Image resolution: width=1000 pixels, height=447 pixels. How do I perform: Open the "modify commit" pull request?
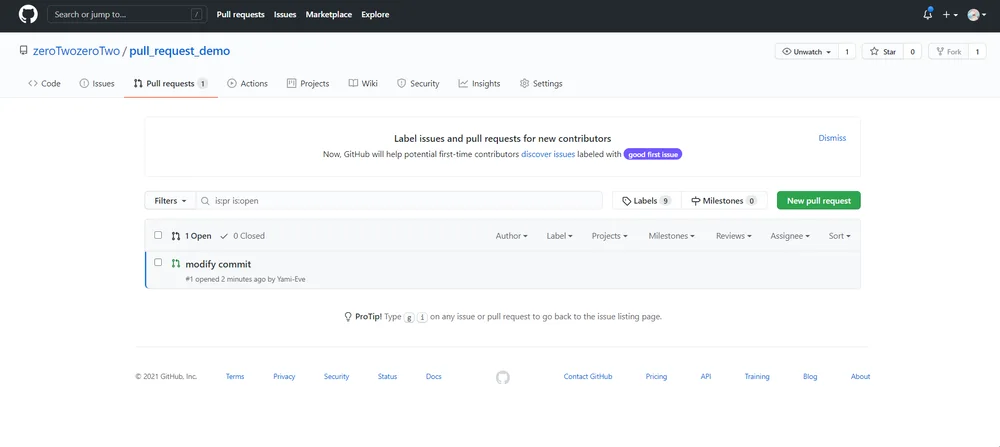(x=218, y=264)
